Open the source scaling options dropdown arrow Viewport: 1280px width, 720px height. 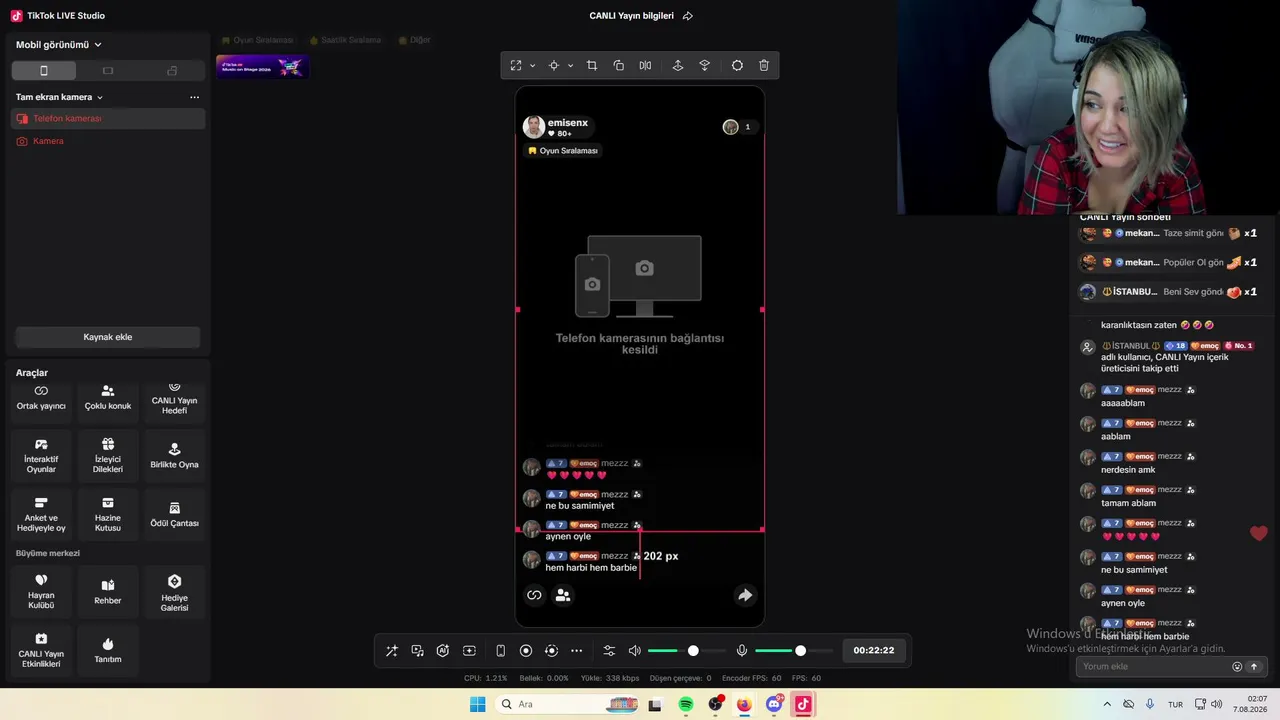click(x=532, y=66)
